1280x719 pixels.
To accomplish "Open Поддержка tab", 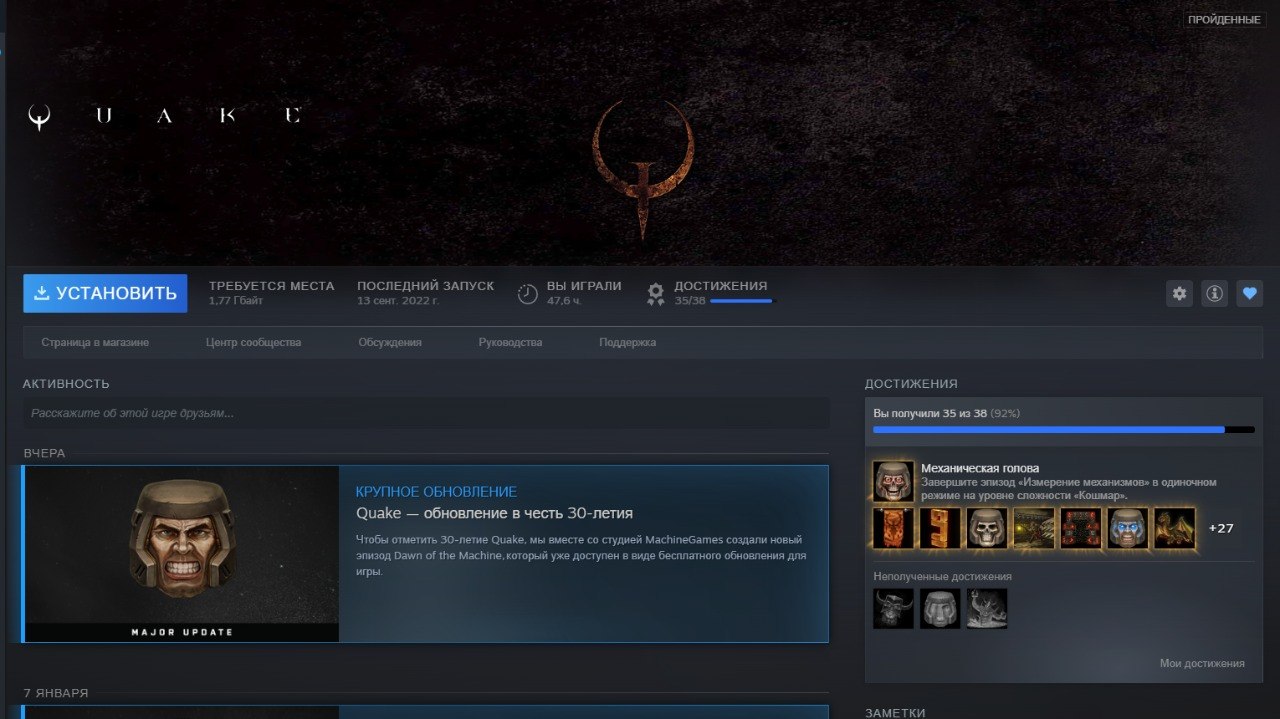I will pos(627,342).
